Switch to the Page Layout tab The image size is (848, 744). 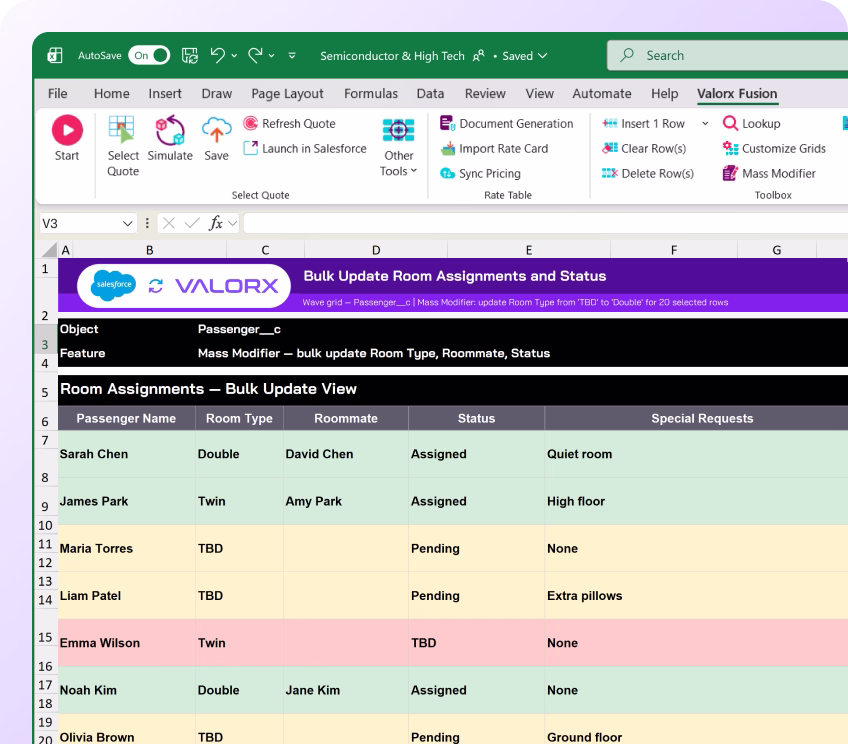coord(287,94)
